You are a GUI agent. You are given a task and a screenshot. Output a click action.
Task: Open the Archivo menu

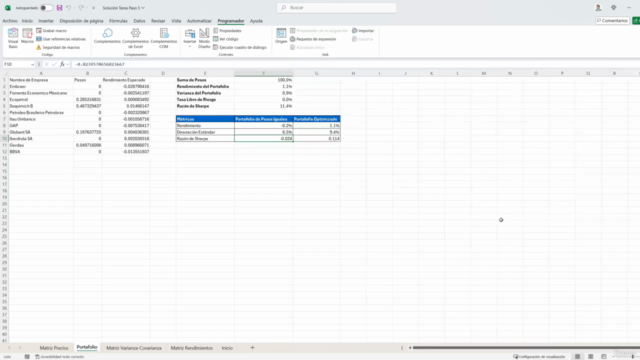10,21
